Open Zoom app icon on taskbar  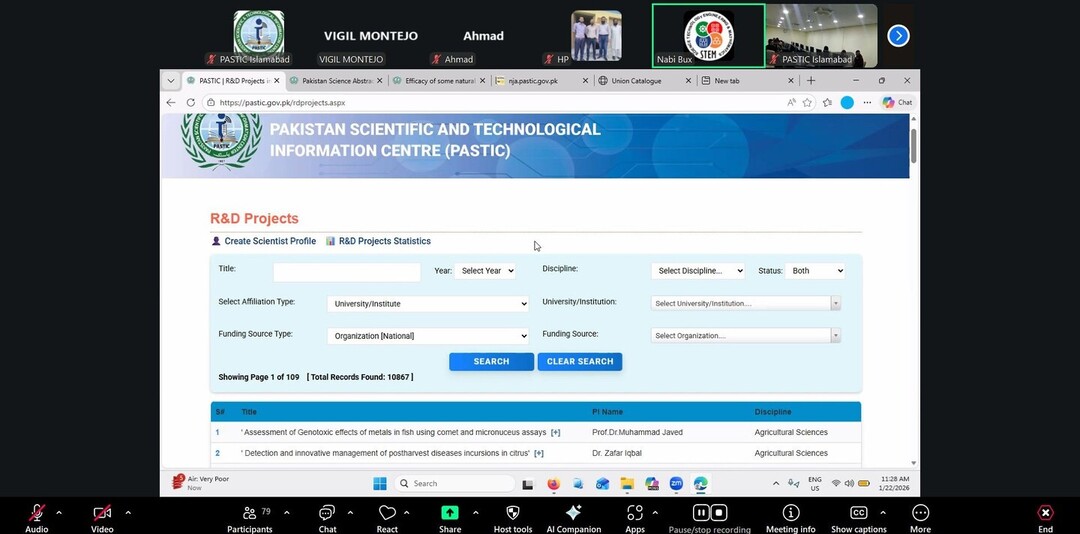[x=676, y=484]
